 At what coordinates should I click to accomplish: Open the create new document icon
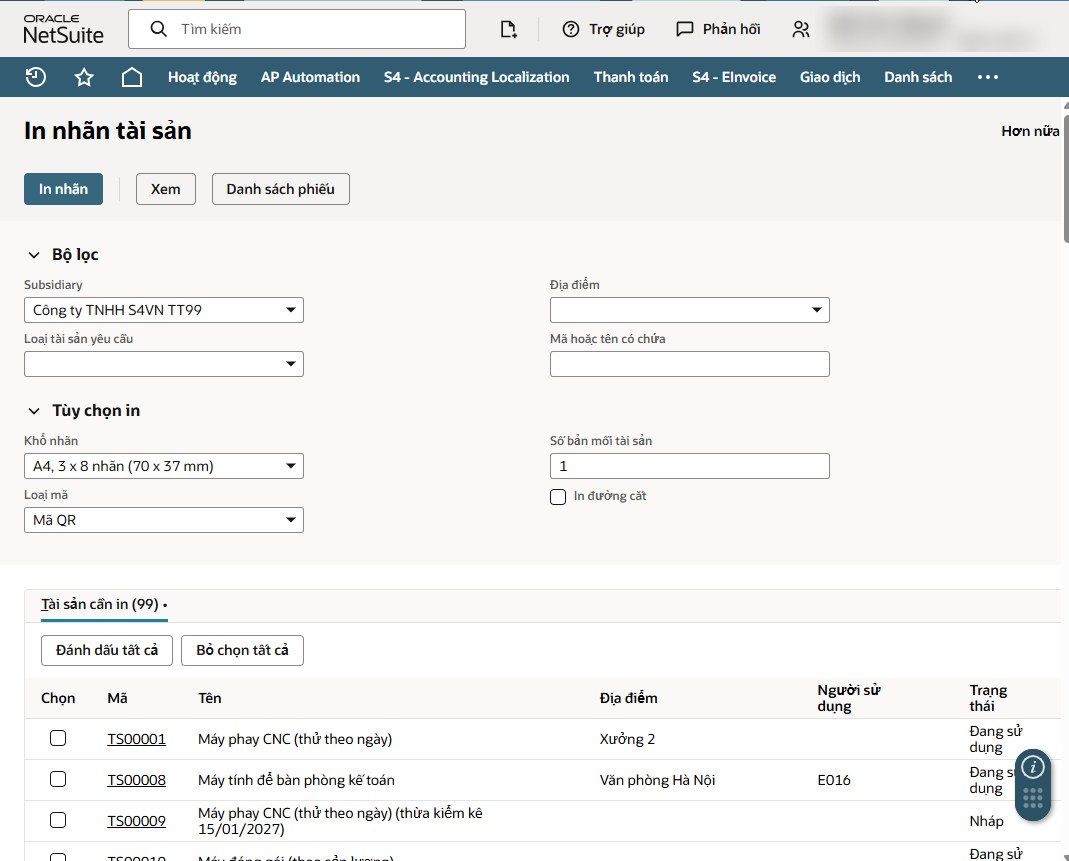pos(509,29)
